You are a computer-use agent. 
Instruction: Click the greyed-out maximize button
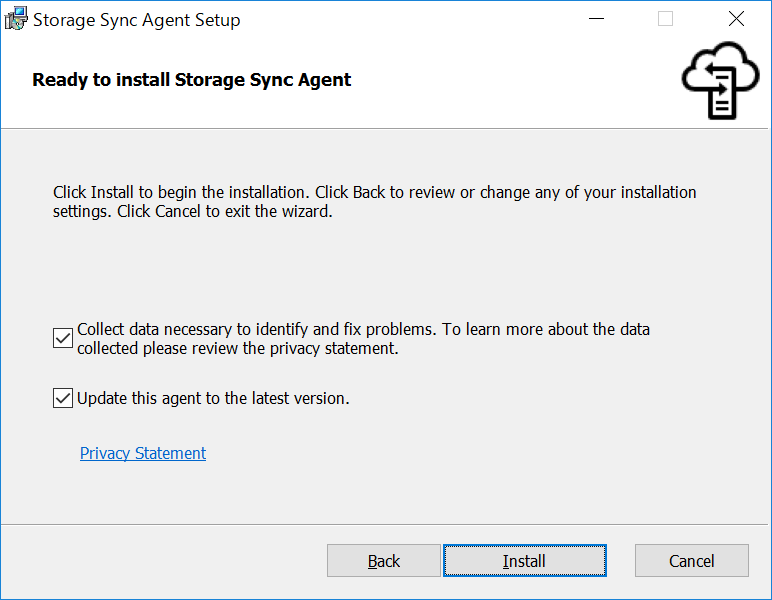665,19
